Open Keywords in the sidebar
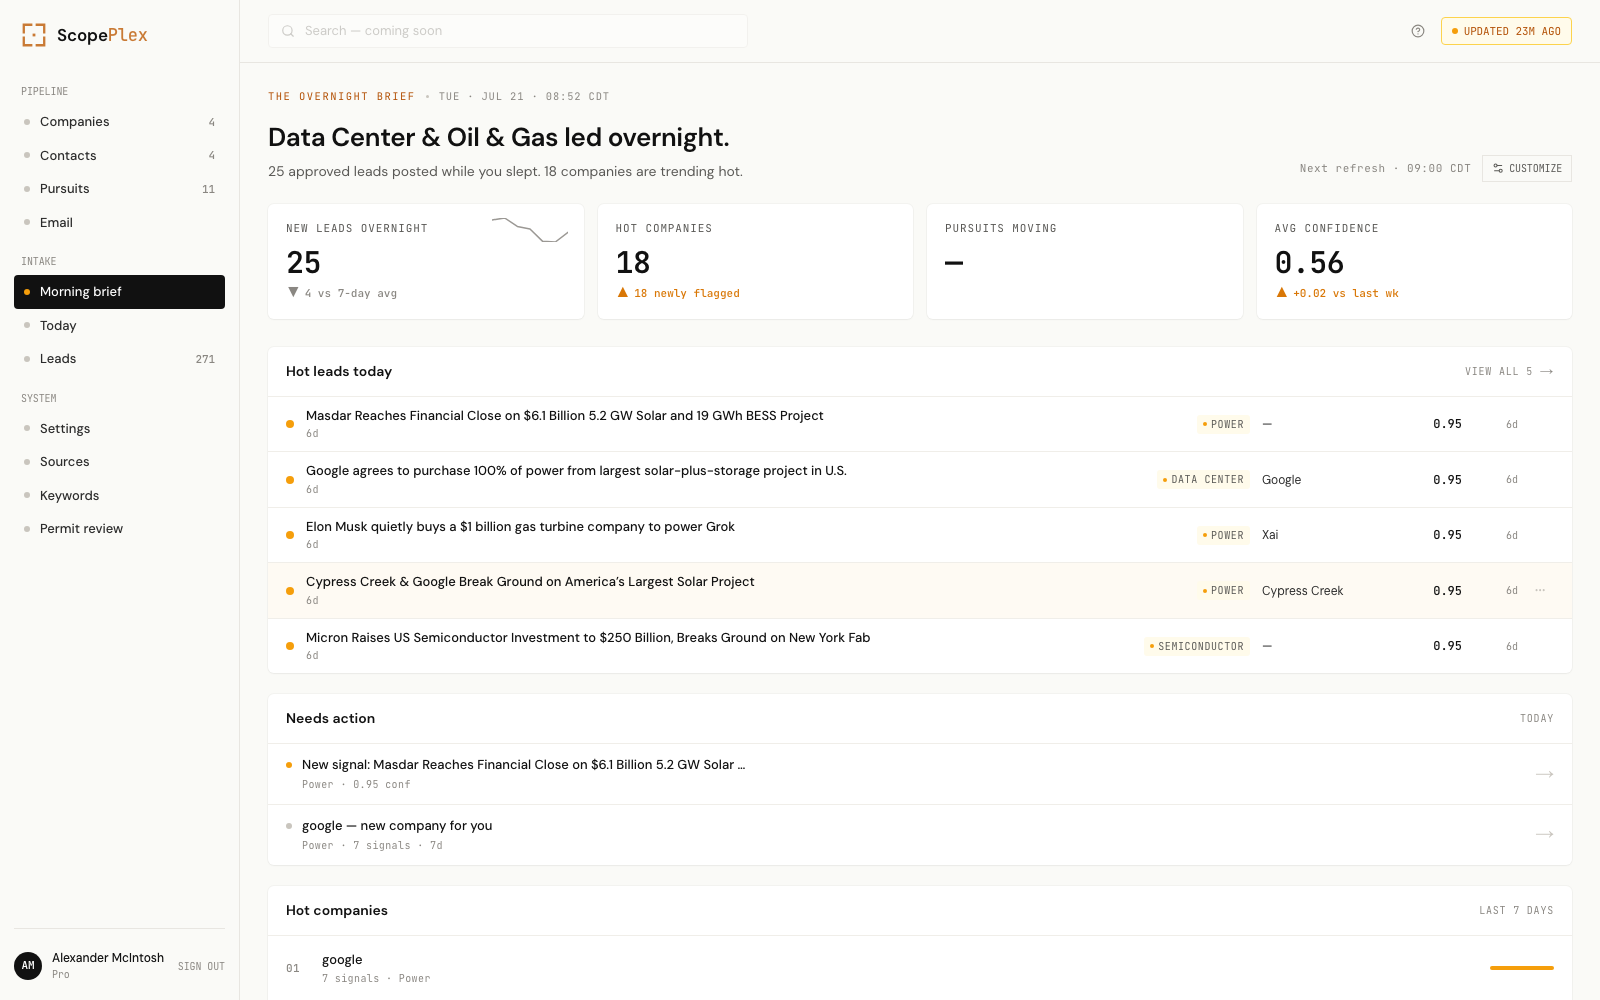The height and width of the screenshot is (1000, 1600). (119, 495)
